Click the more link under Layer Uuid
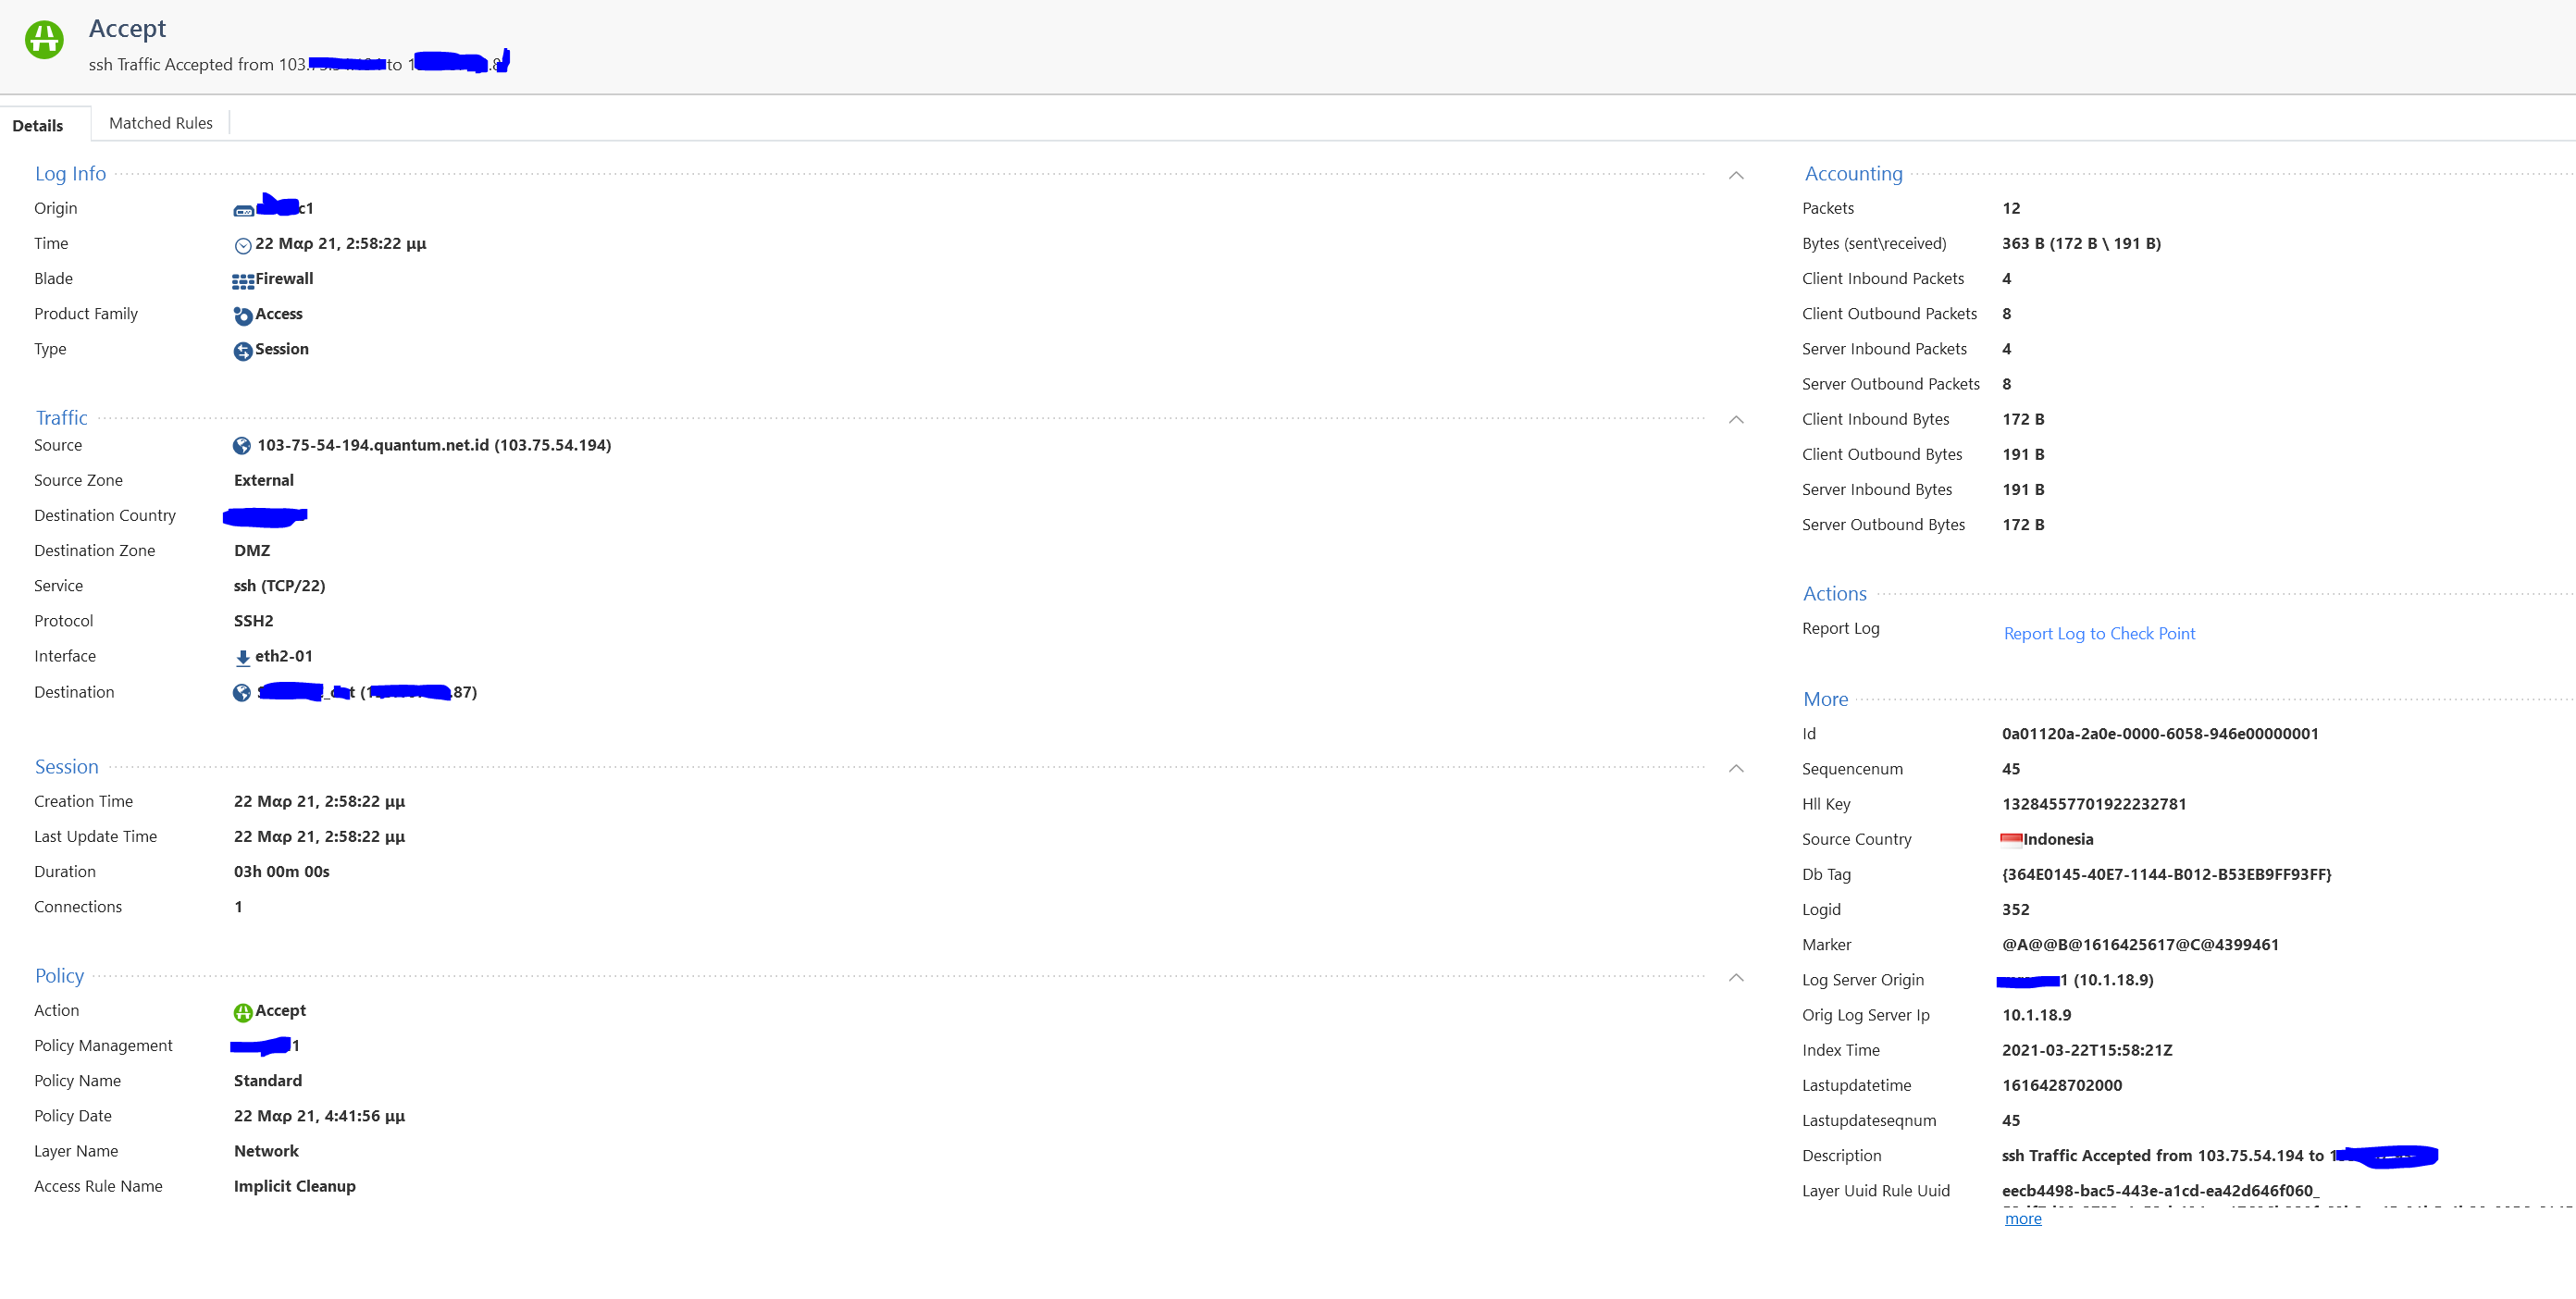The image size is (2576, 1299). [x=2022, y=1218]
